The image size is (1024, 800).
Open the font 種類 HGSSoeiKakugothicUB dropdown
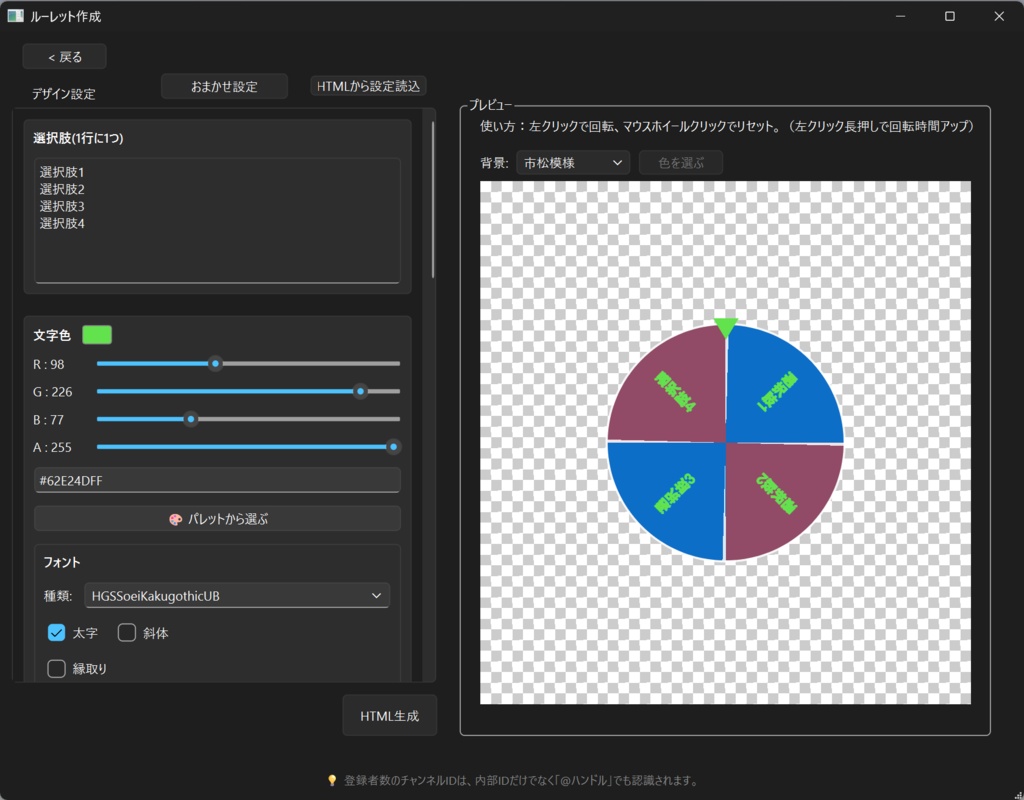coord(236,596)
